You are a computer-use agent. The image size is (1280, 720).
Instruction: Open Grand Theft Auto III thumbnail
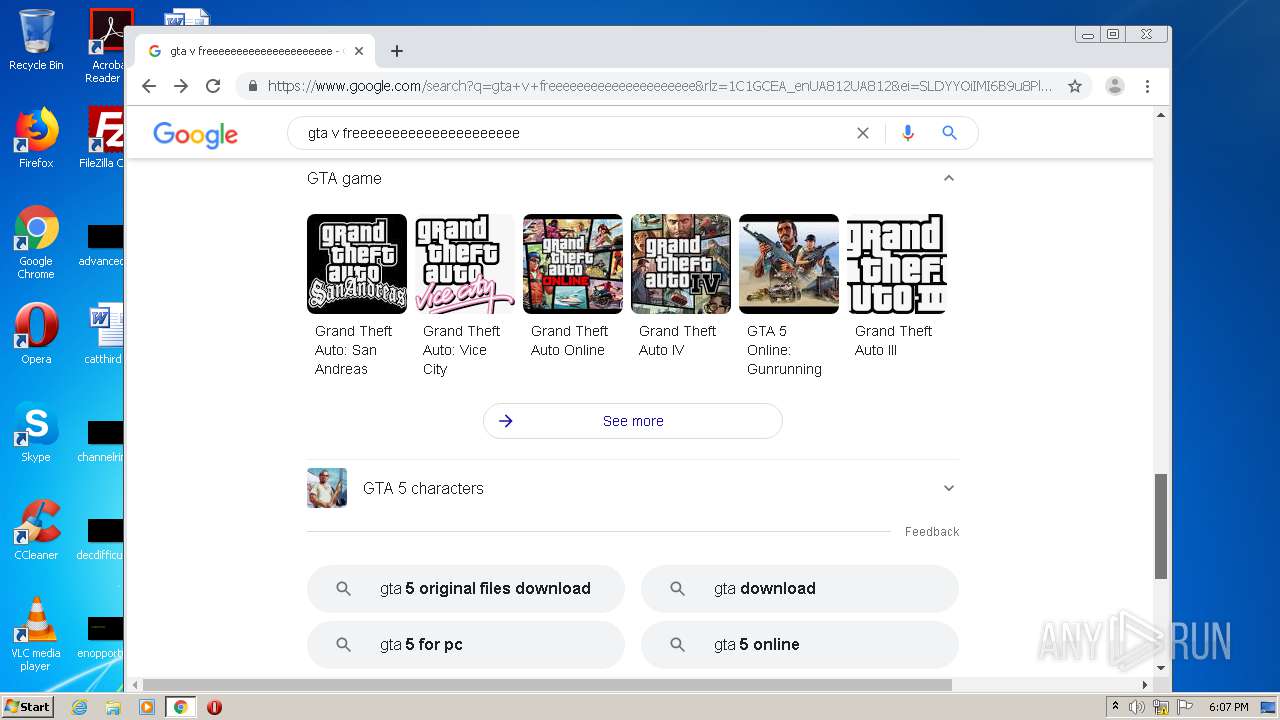coord(897,264)
